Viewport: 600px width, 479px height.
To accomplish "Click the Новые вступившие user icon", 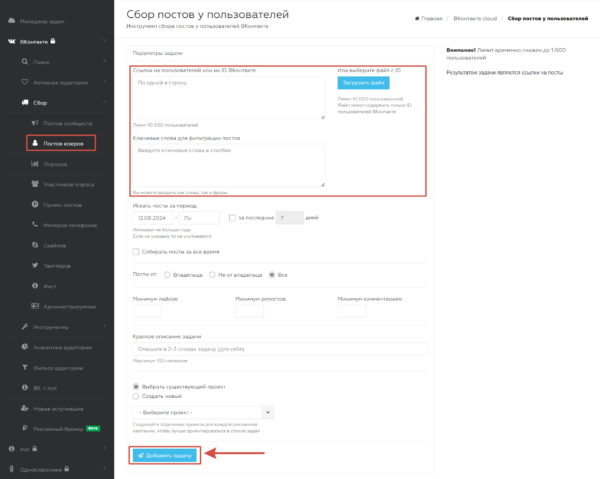I will tap(25, 408).
